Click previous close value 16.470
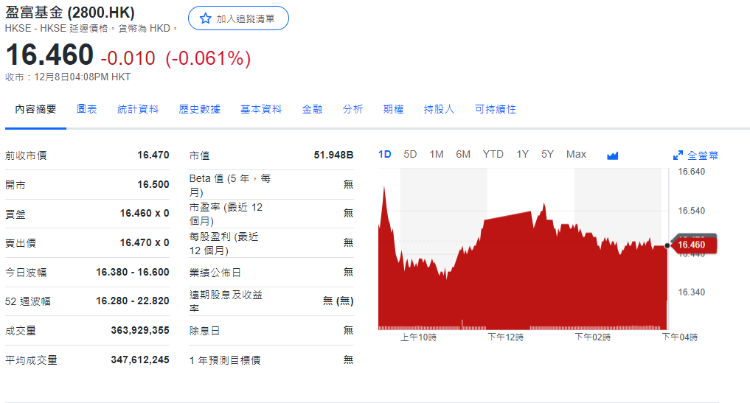Viewport: 750px width, 403px height. [153, 155]
